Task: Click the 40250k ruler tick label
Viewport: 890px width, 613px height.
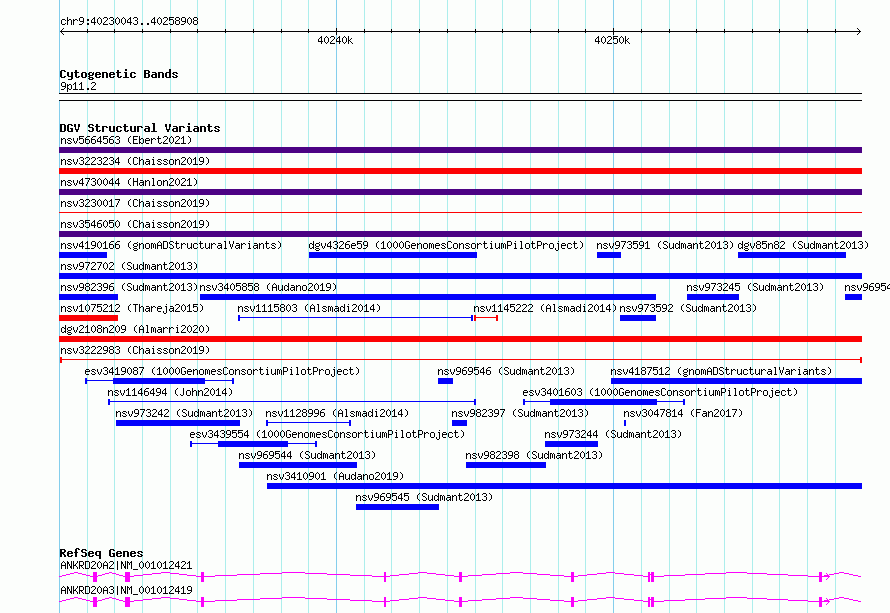Action: 612,40
